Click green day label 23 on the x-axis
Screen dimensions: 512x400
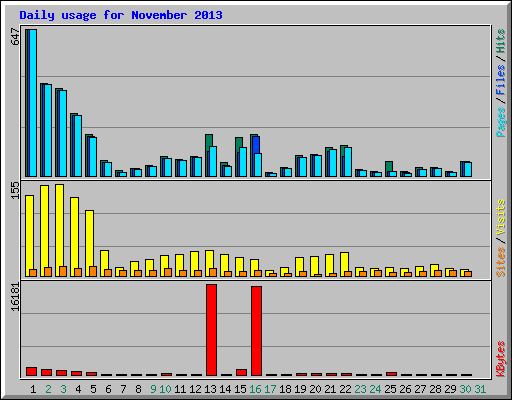pyautogui.click(x=360, y=389)
